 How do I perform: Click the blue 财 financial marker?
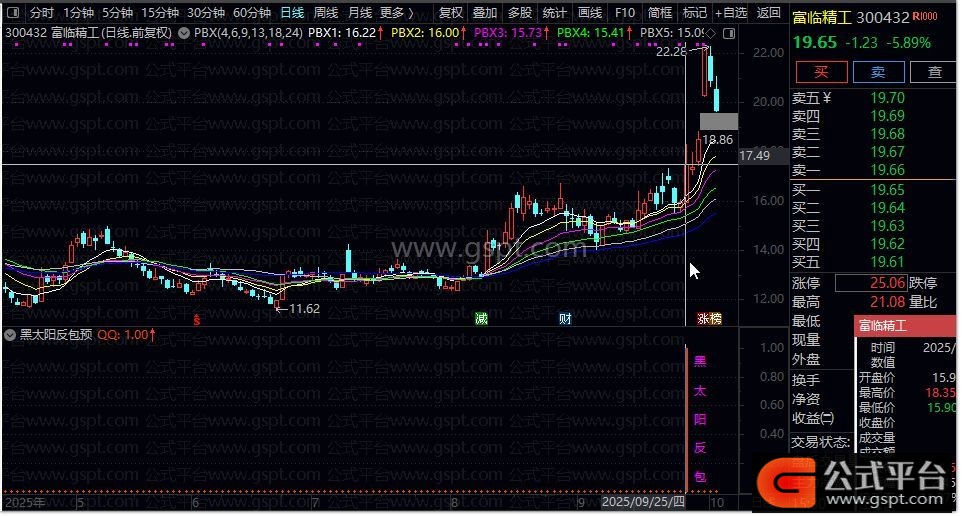click(565, 318)
